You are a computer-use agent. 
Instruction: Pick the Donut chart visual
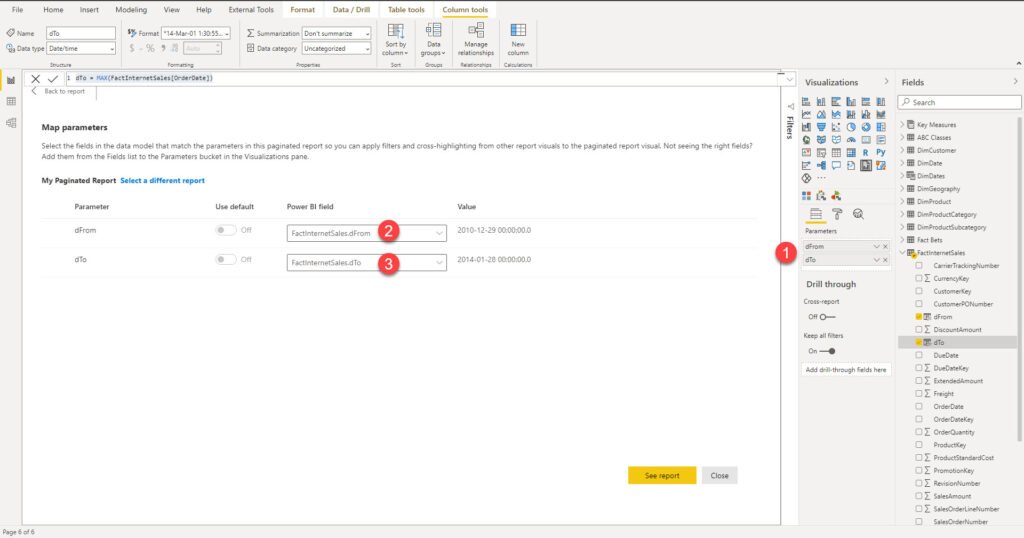click(x=866, y=127)
